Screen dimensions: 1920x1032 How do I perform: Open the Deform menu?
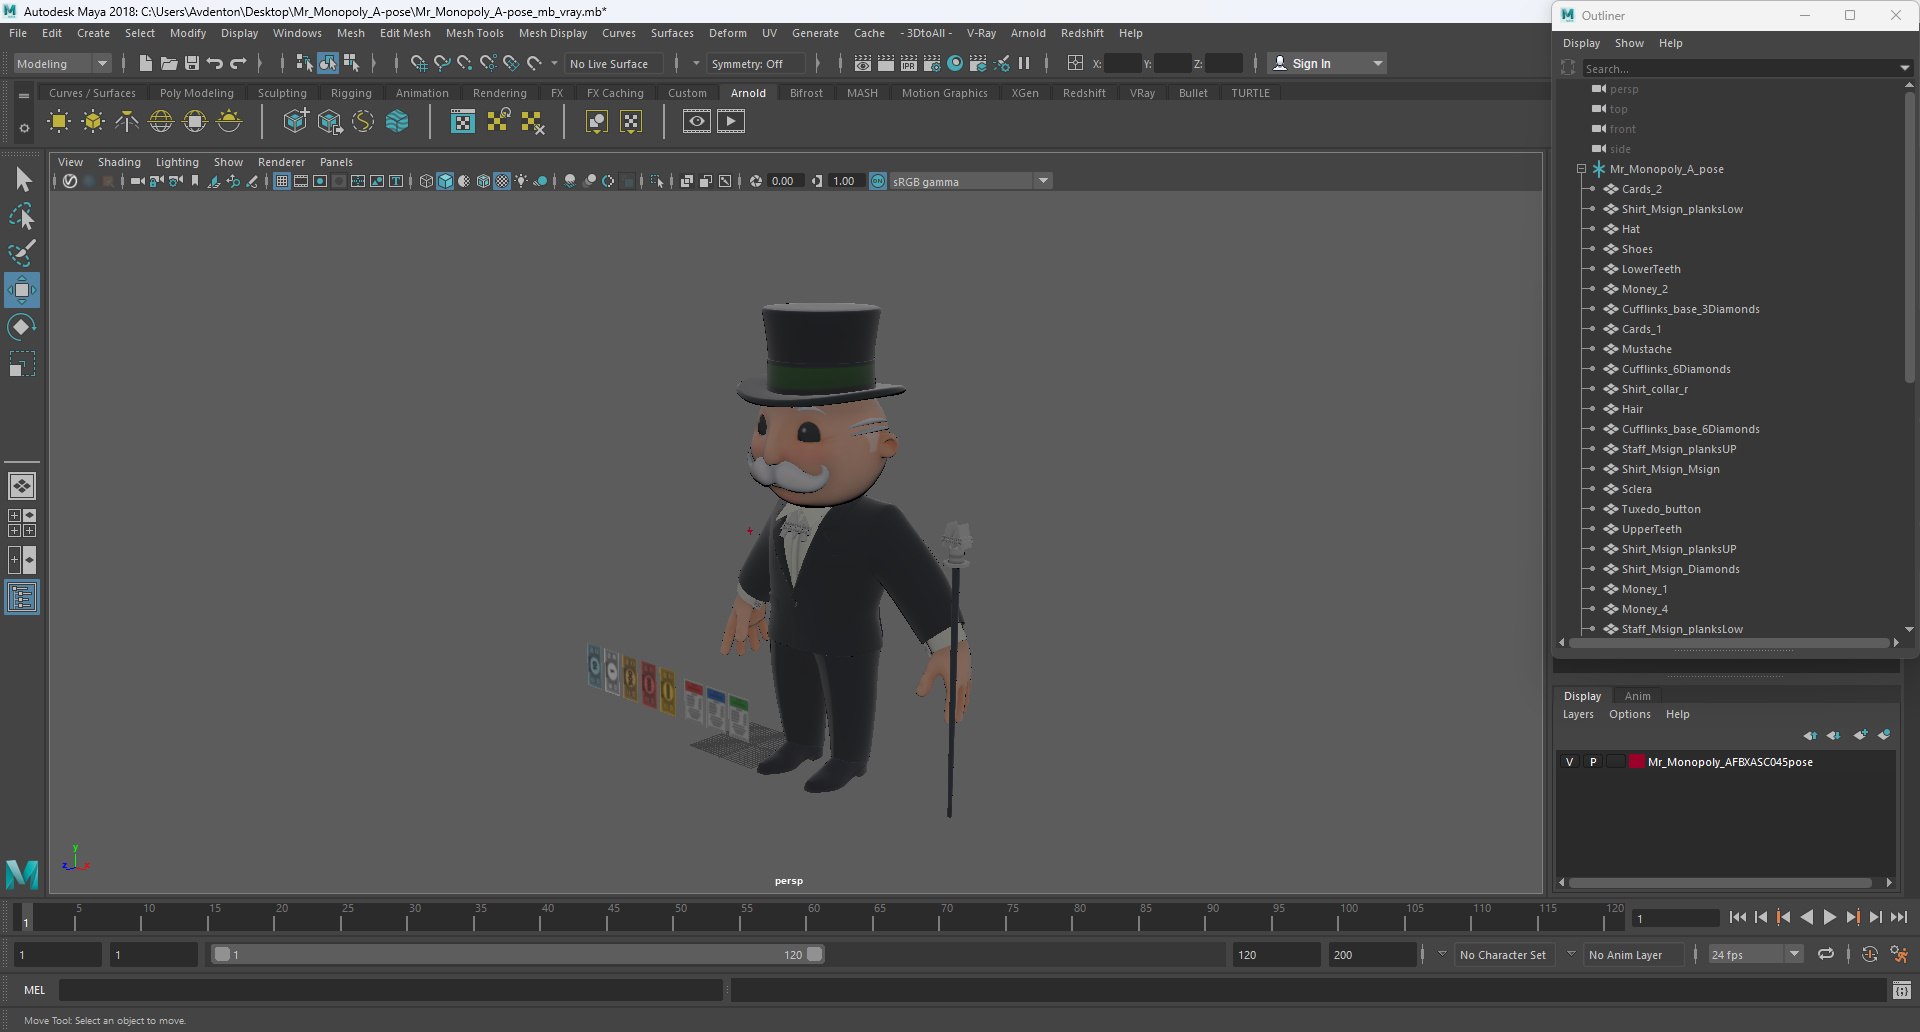[x=727, y=33]
